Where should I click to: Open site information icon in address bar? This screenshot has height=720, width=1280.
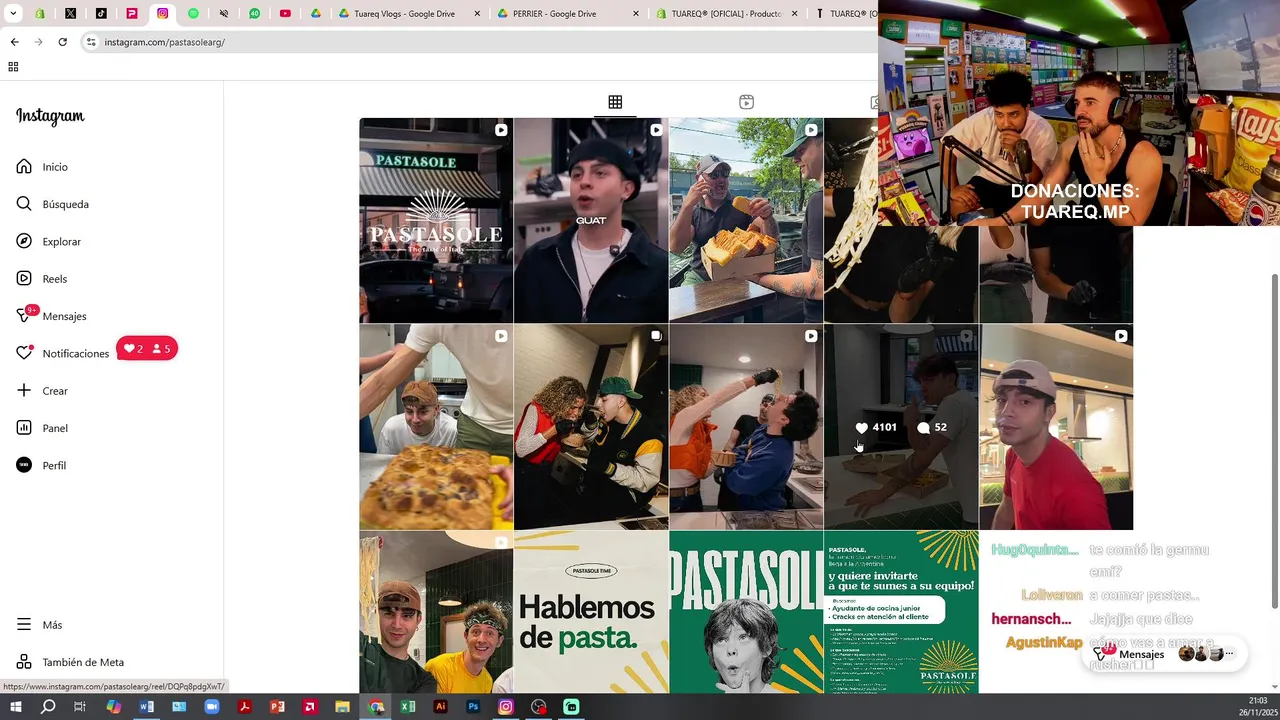[x=91, y=42]
